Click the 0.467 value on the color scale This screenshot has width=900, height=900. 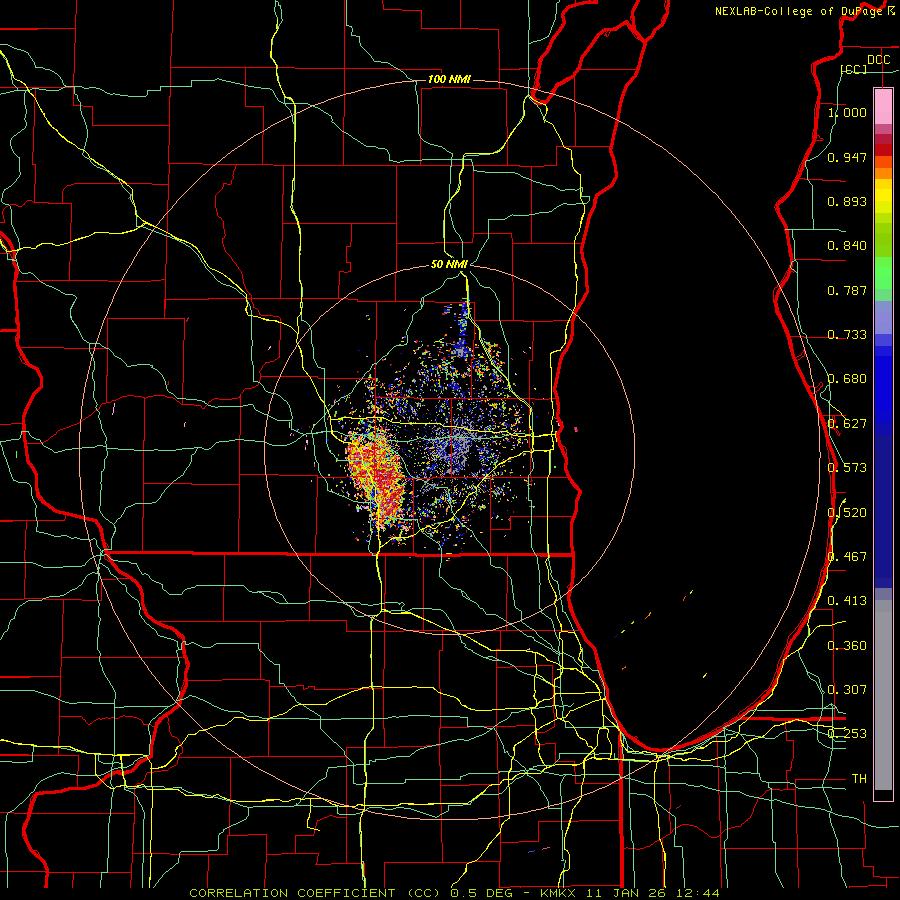coord(847,557)
